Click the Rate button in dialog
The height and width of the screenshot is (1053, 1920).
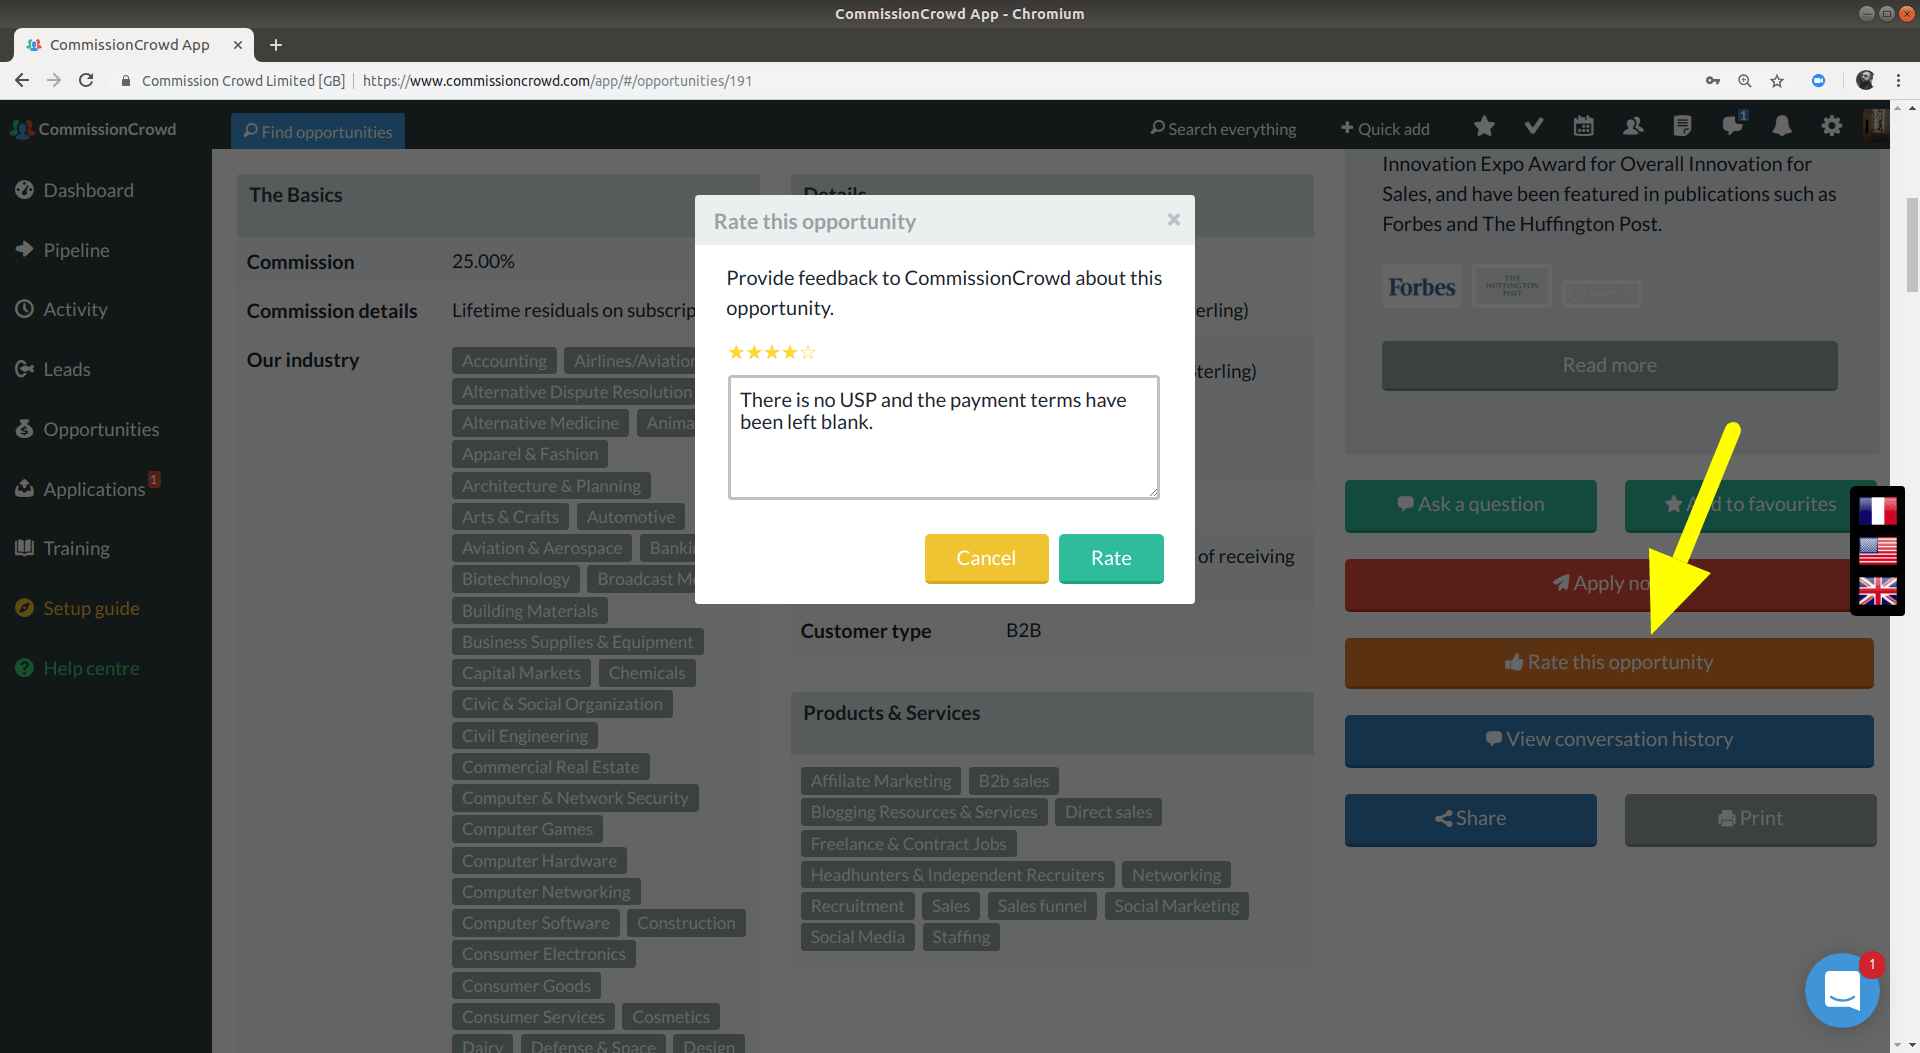tap(1110, 558)
